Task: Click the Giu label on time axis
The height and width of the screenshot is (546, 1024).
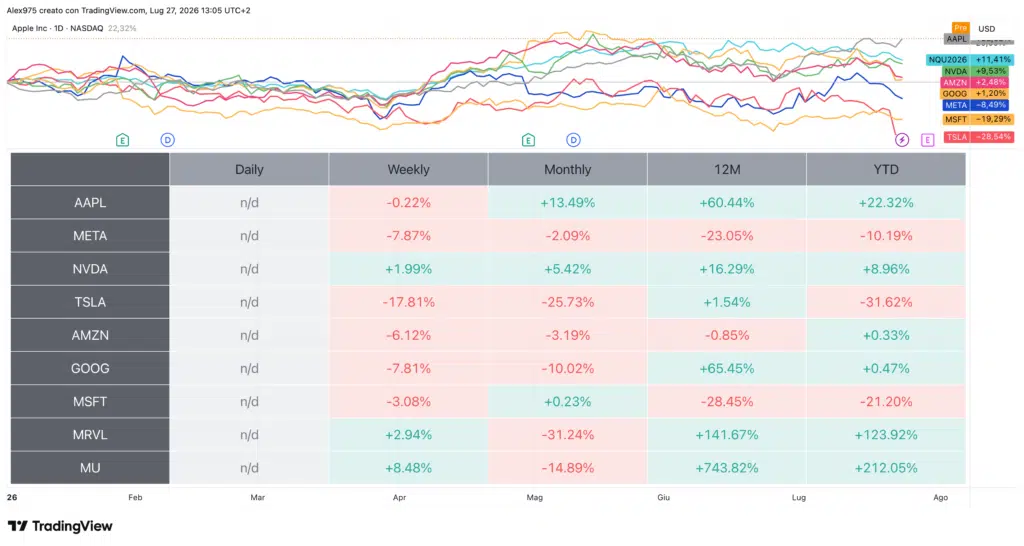Action: point(664,497)
